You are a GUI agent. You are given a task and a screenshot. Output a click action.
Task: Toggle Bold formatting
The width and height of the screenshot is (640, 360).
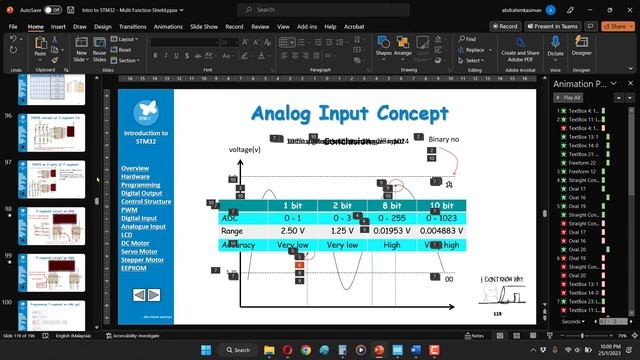(155, 56)
